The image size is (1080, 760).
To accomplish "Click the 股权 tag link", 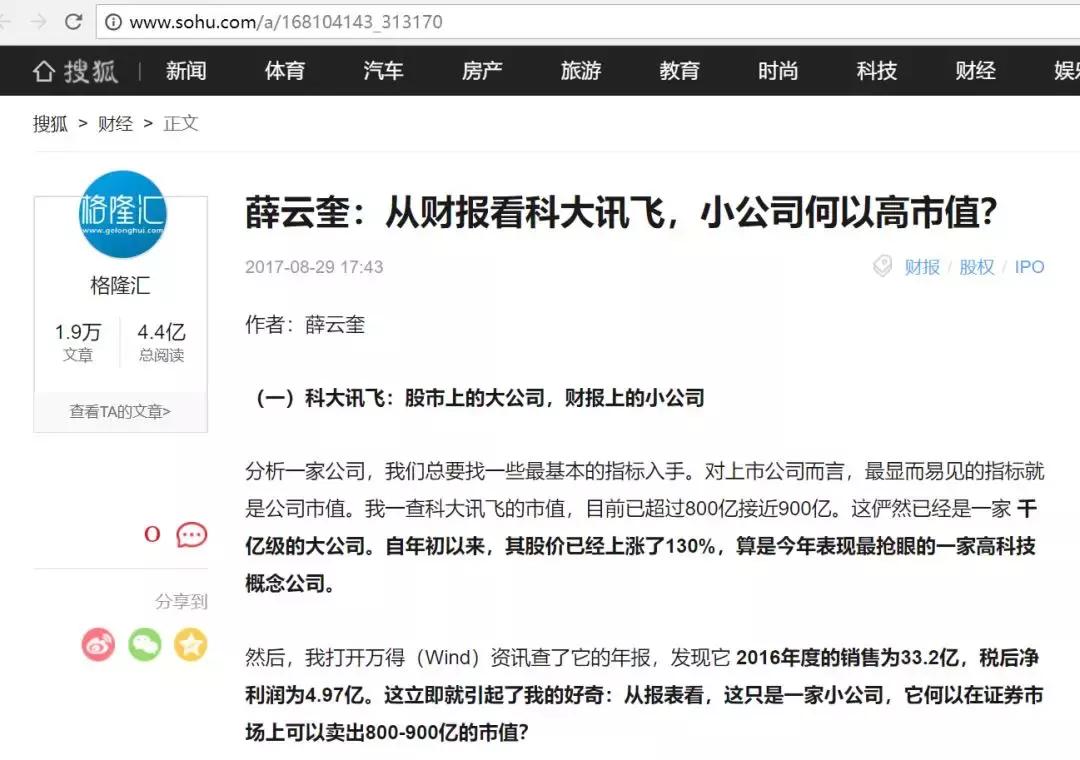I will coord(977,266).
